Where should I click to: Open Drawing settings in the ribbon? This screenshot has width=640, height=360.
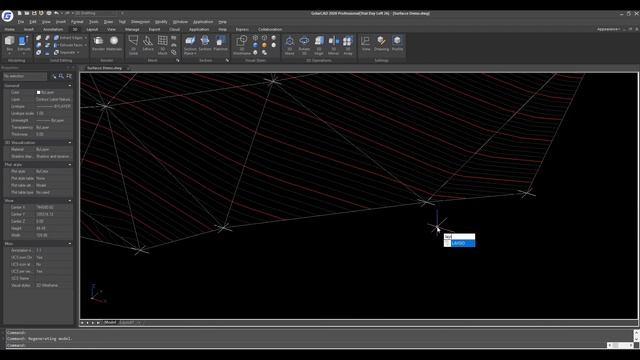381,43
